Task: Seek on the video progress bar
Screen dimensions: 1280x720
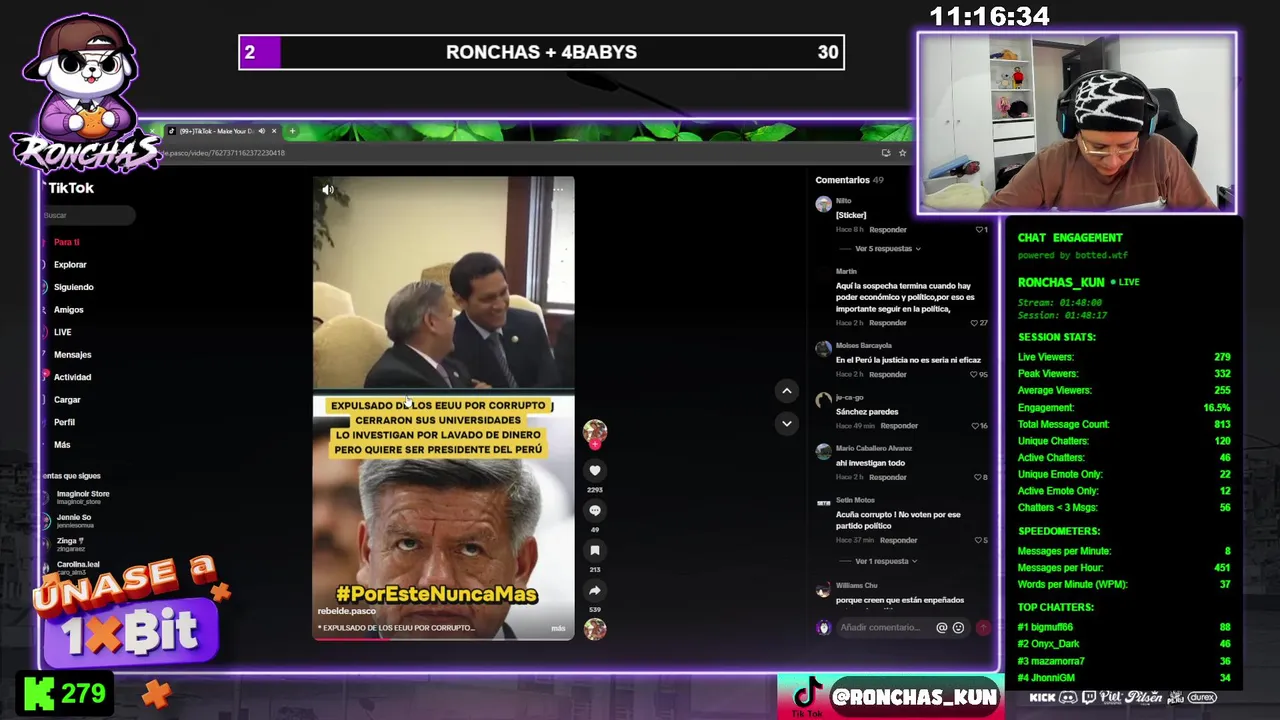Action: tap(443, 639)
